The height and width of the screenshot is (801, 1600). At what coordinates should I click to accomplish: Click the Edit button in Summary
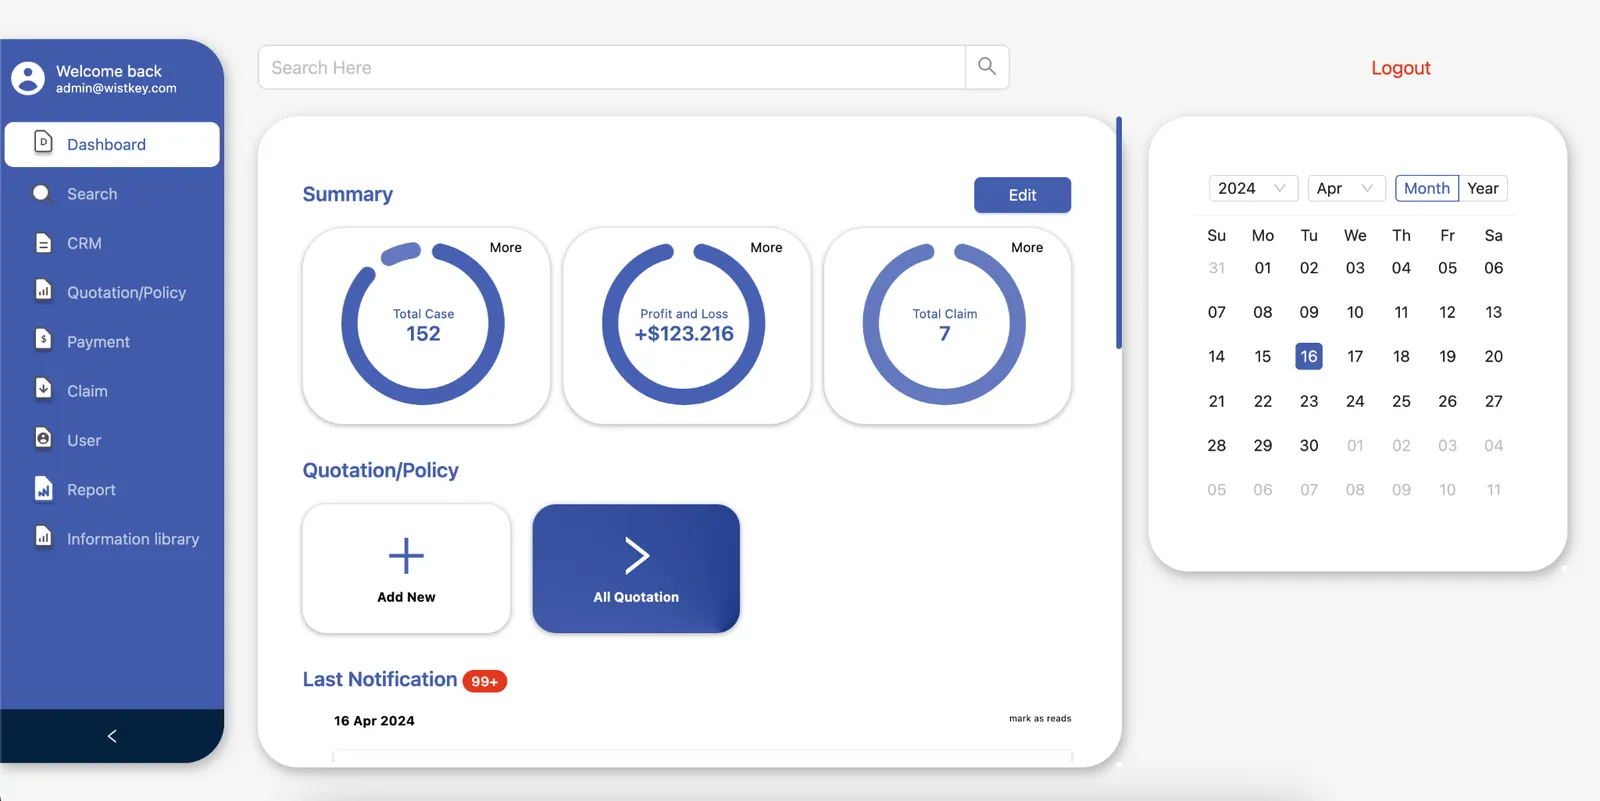[1022, 195]
